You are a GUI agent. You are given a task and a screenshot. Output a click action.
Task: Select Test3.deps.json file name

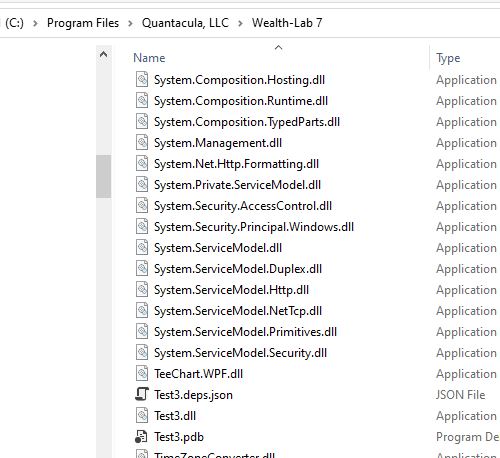(x=193, y=395)
